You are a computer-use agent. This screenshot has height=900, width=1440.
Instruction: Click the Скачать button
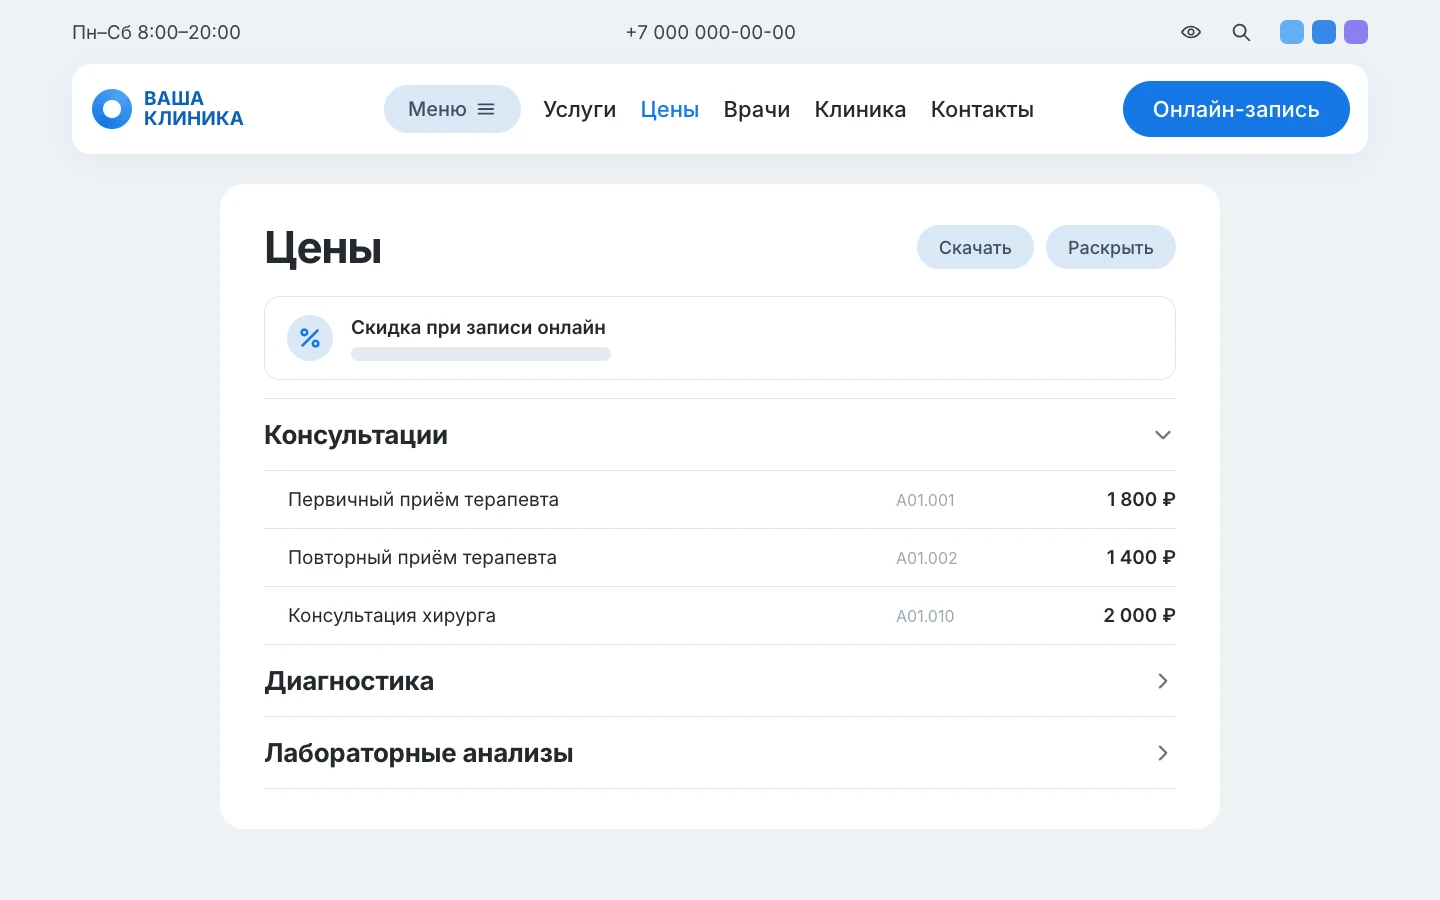pos(975,247)
